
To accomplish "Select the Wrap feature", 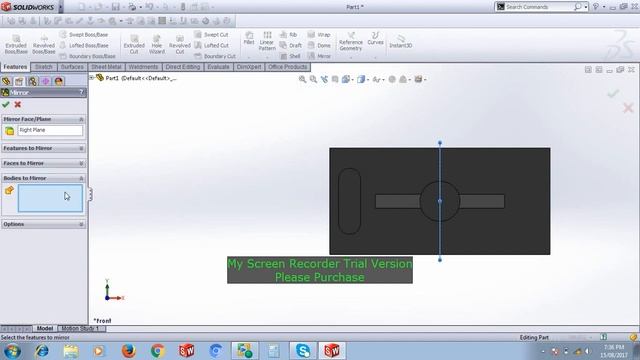I will (x=319, y=35).
